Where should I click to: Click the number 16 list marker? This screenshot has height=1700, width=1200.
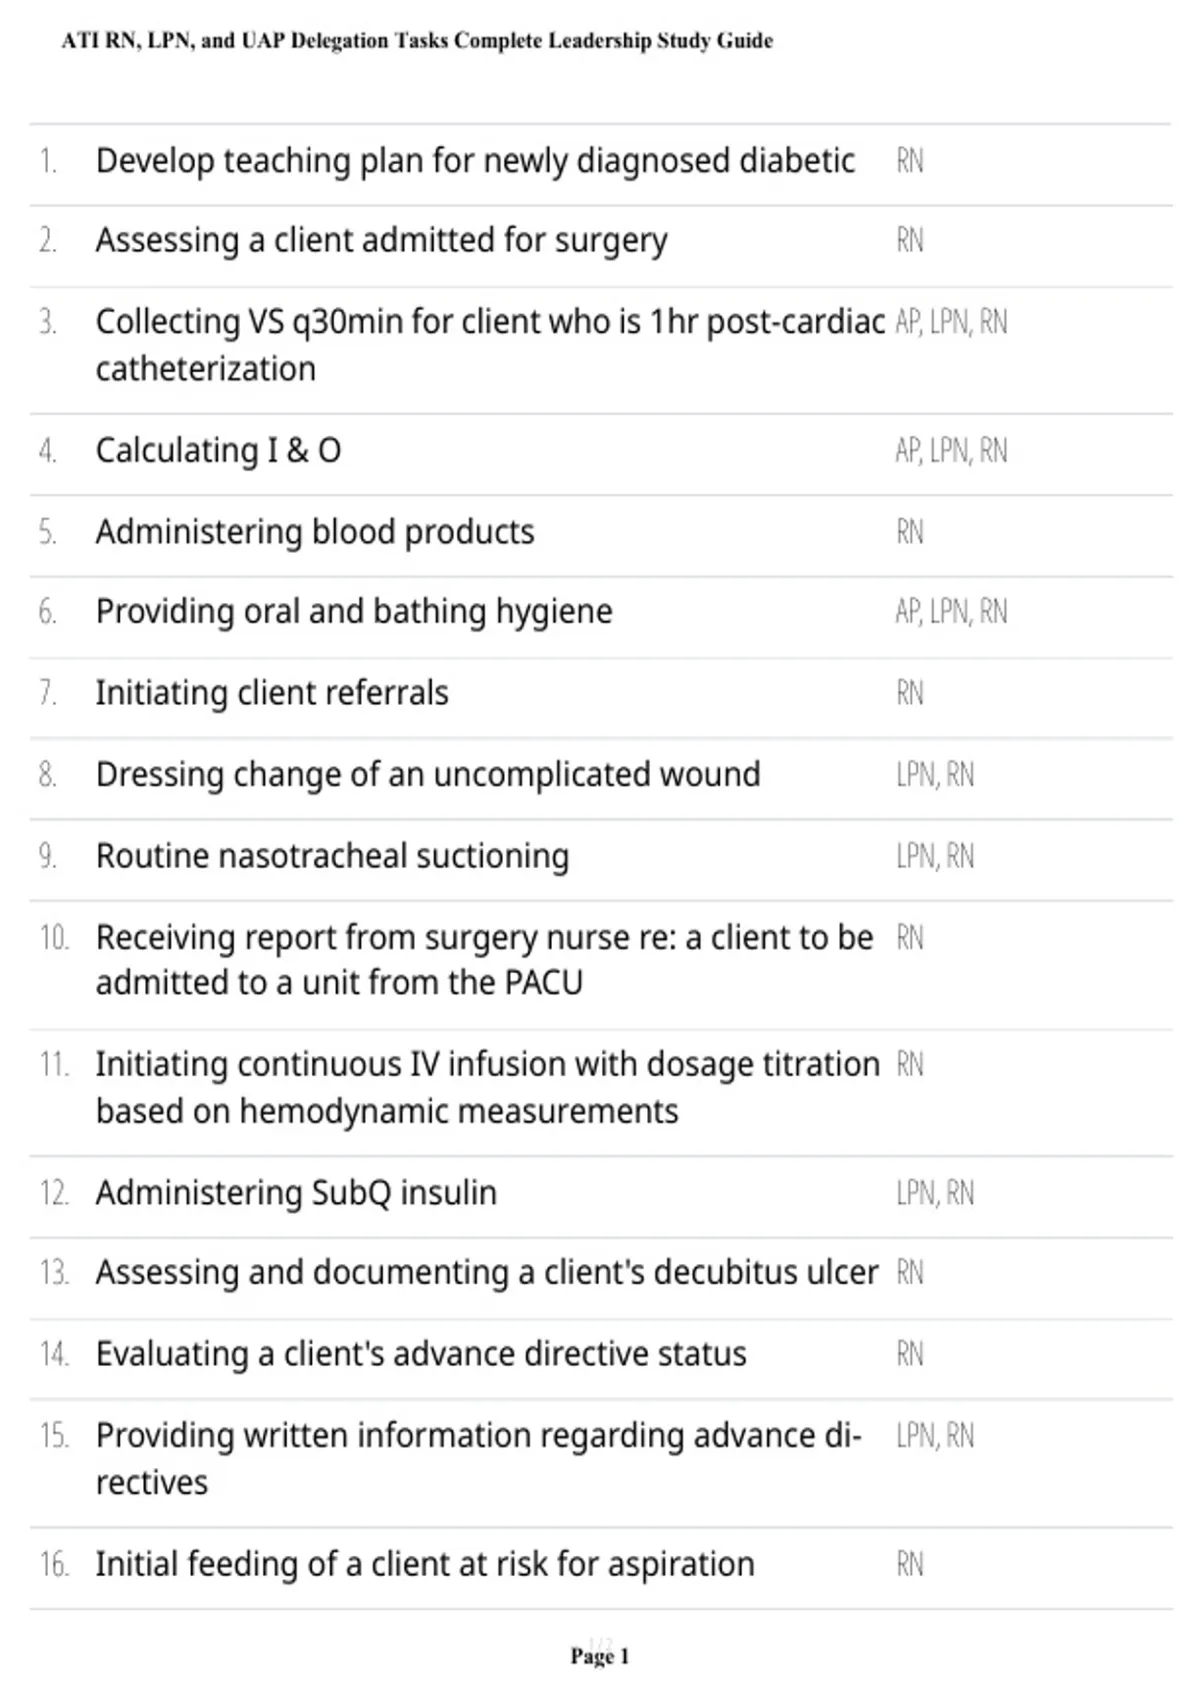[54, 1565]
